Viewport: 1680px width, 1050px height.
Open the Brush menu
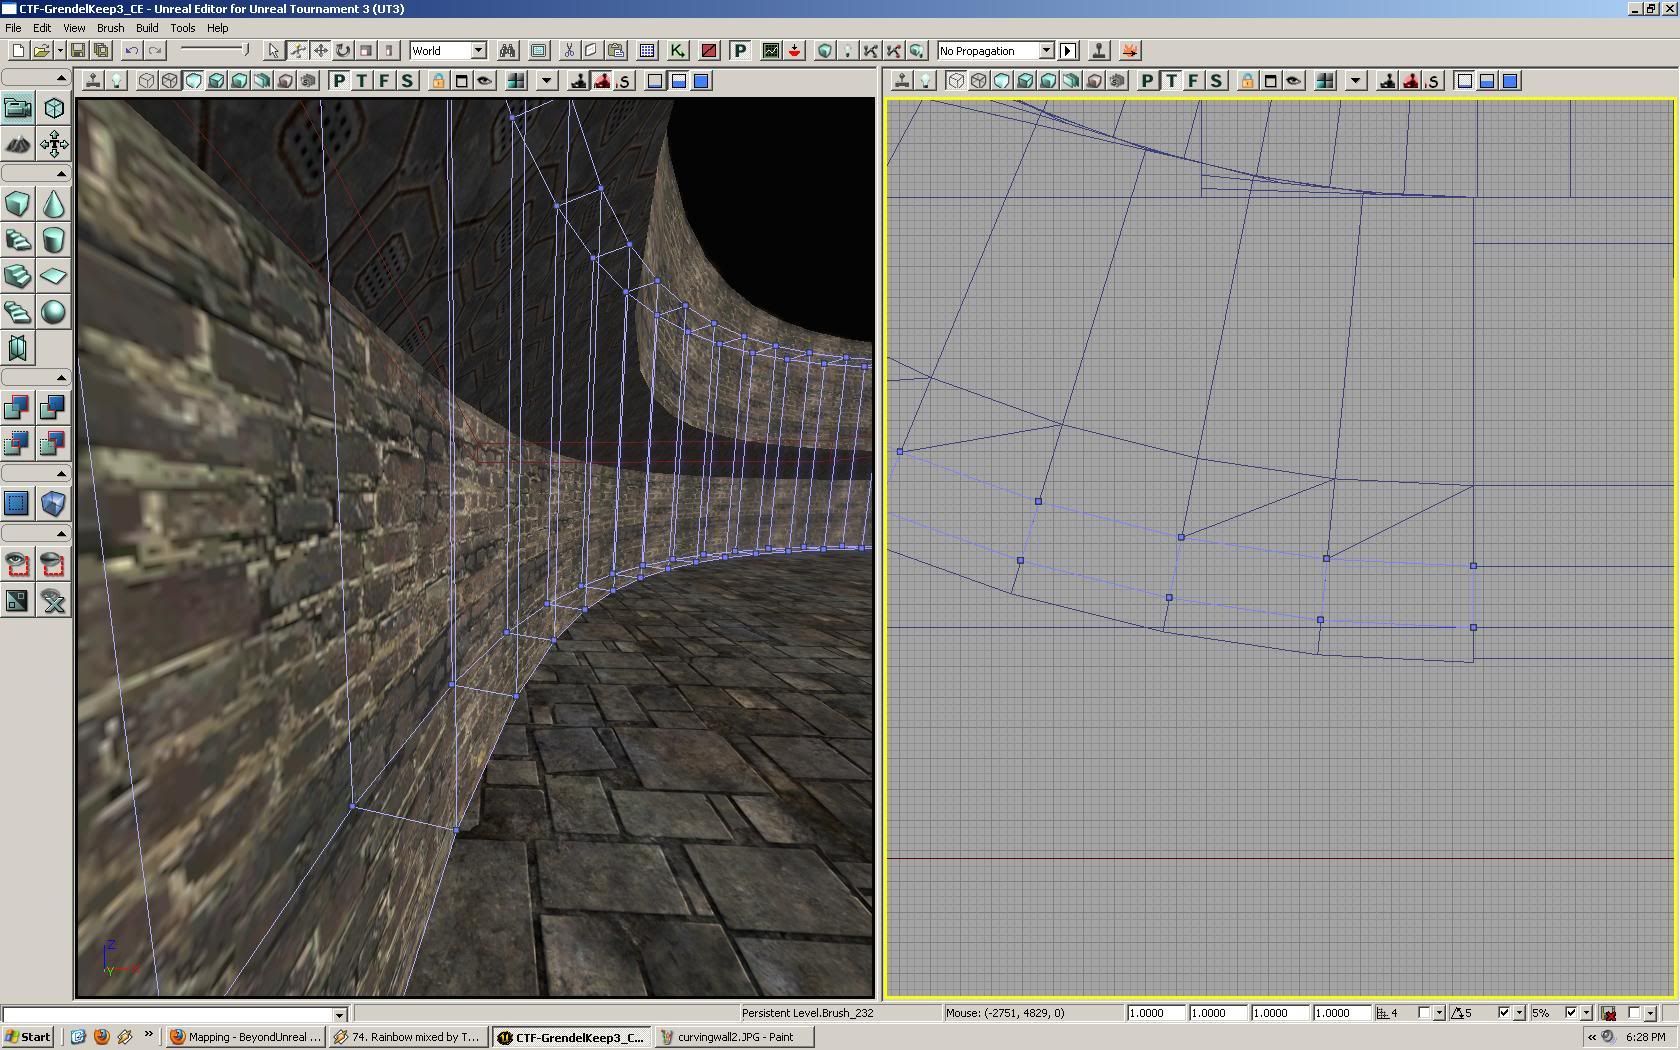(110, 28)
